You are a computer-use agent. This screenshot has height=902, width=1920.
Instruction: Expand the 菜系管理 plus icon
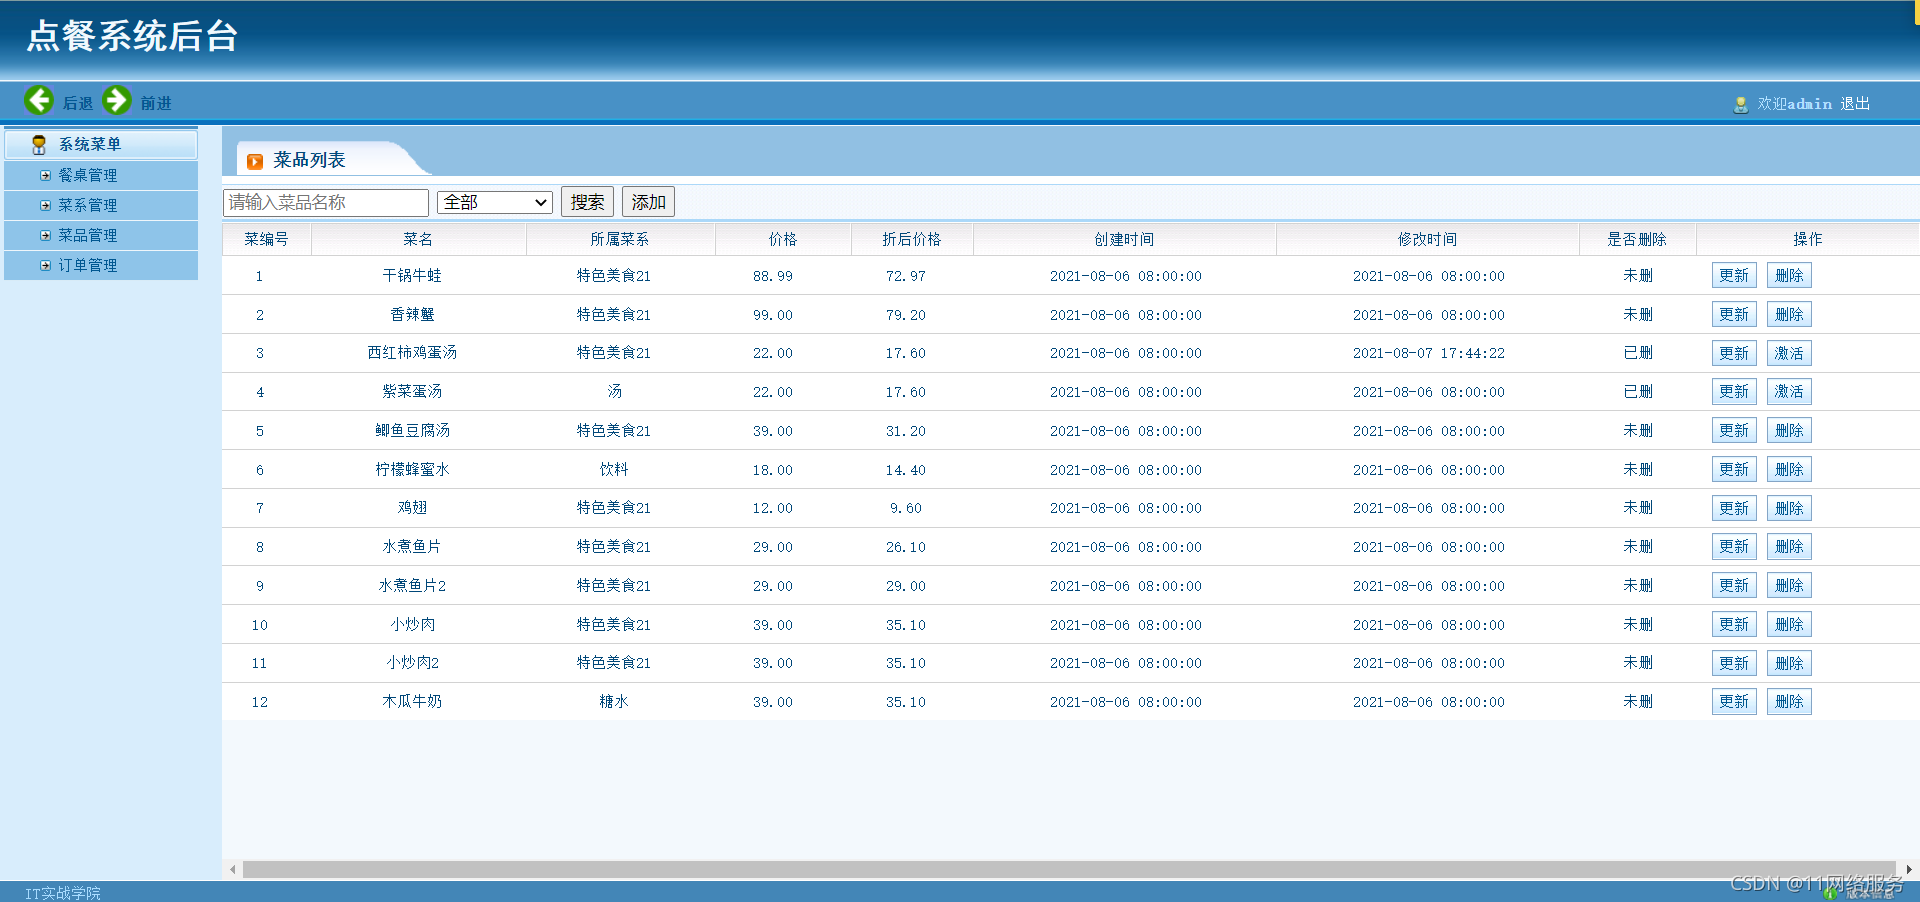pyautogui.click(x=45, y=205)
